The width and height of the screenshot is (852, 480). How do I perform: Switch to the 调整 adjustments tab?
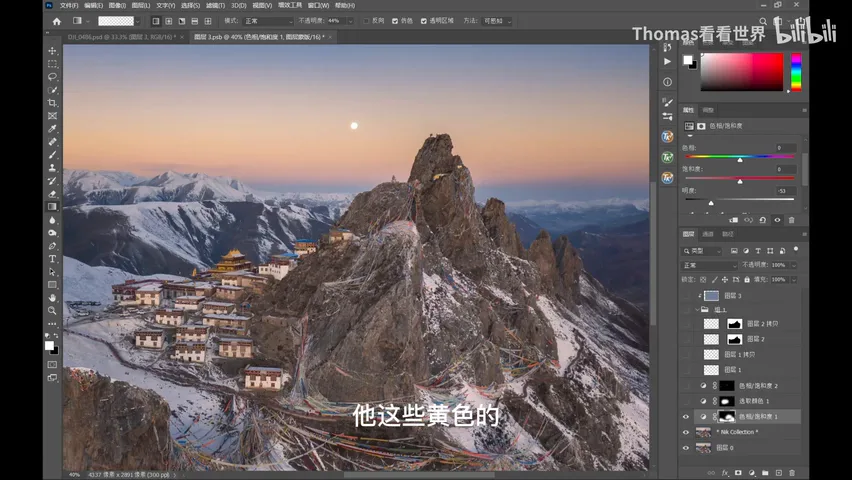708,110
